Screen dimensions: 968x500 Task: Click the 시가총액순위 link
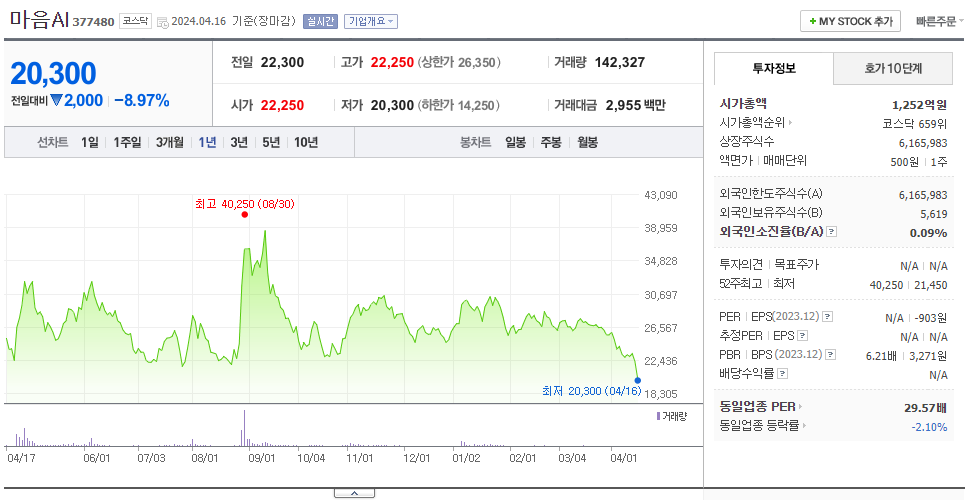tap(752, 123)
